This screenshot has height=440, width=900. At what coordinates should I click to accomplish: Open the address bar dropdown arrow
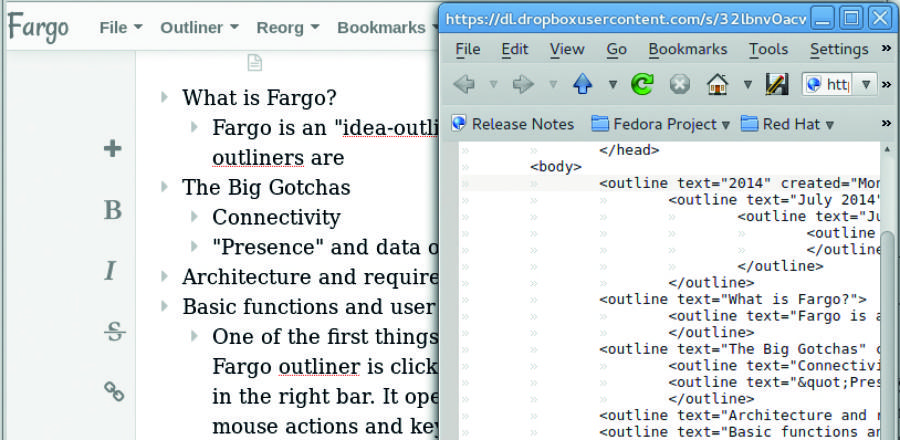(x=866, y=85)
